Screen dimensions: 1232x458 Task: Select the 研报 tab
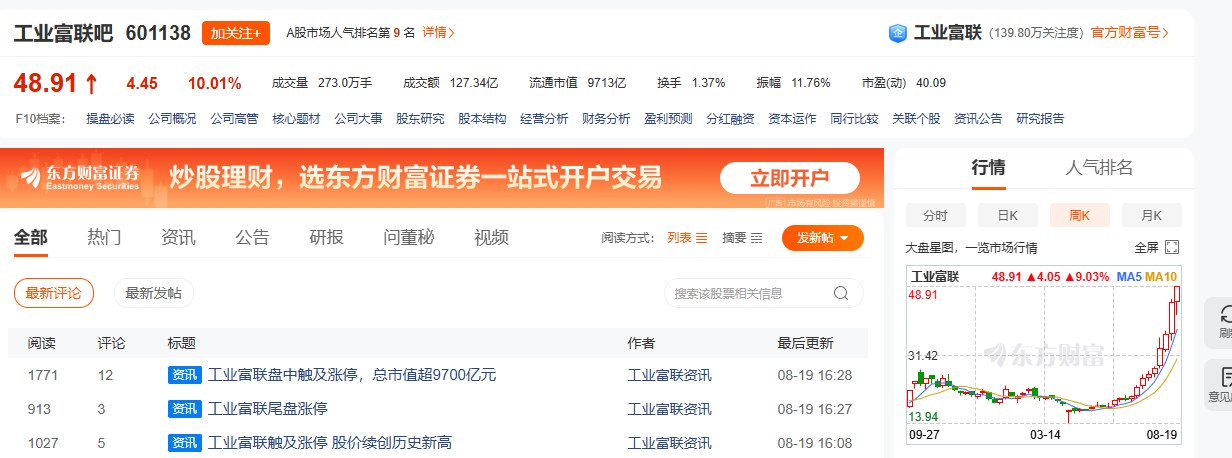click(326, 238)
